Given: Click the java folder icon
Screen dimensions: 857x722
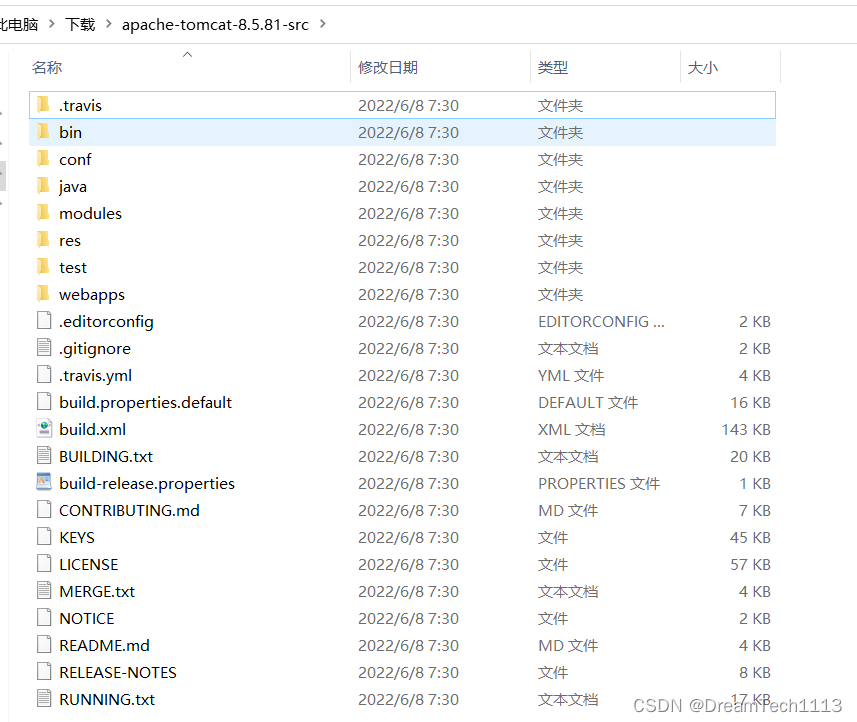Looking at the screenshot, I should [44, 186].
